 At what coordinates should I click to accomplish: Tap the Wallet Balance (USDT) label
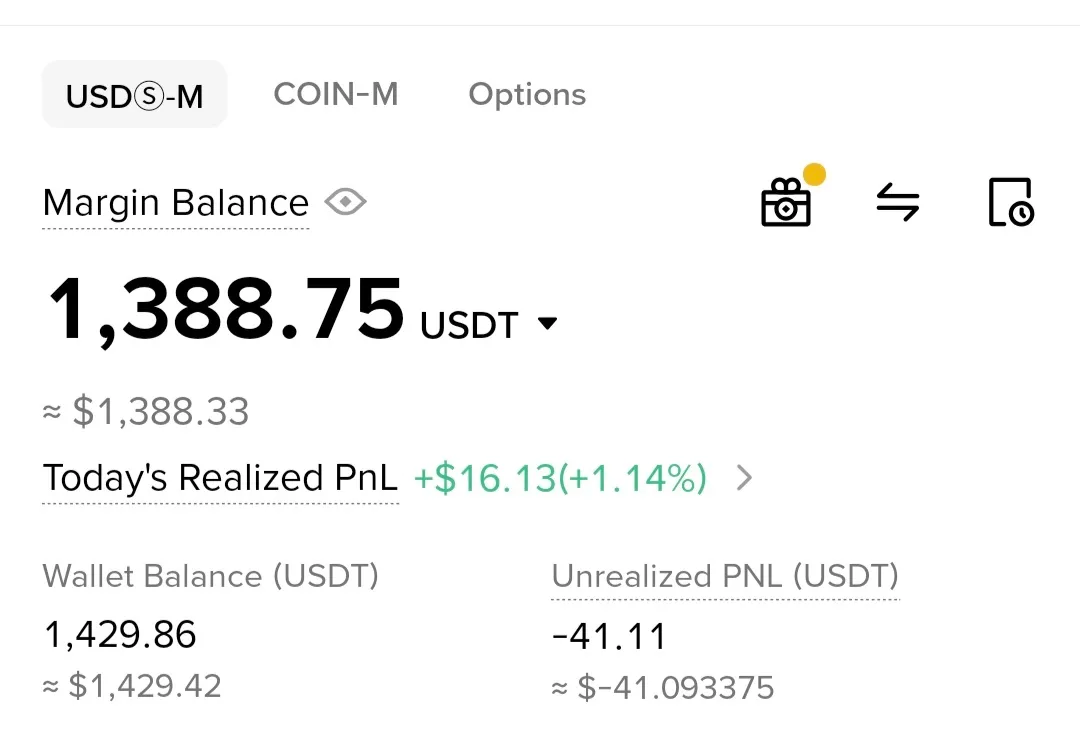[x=211, y=577]
